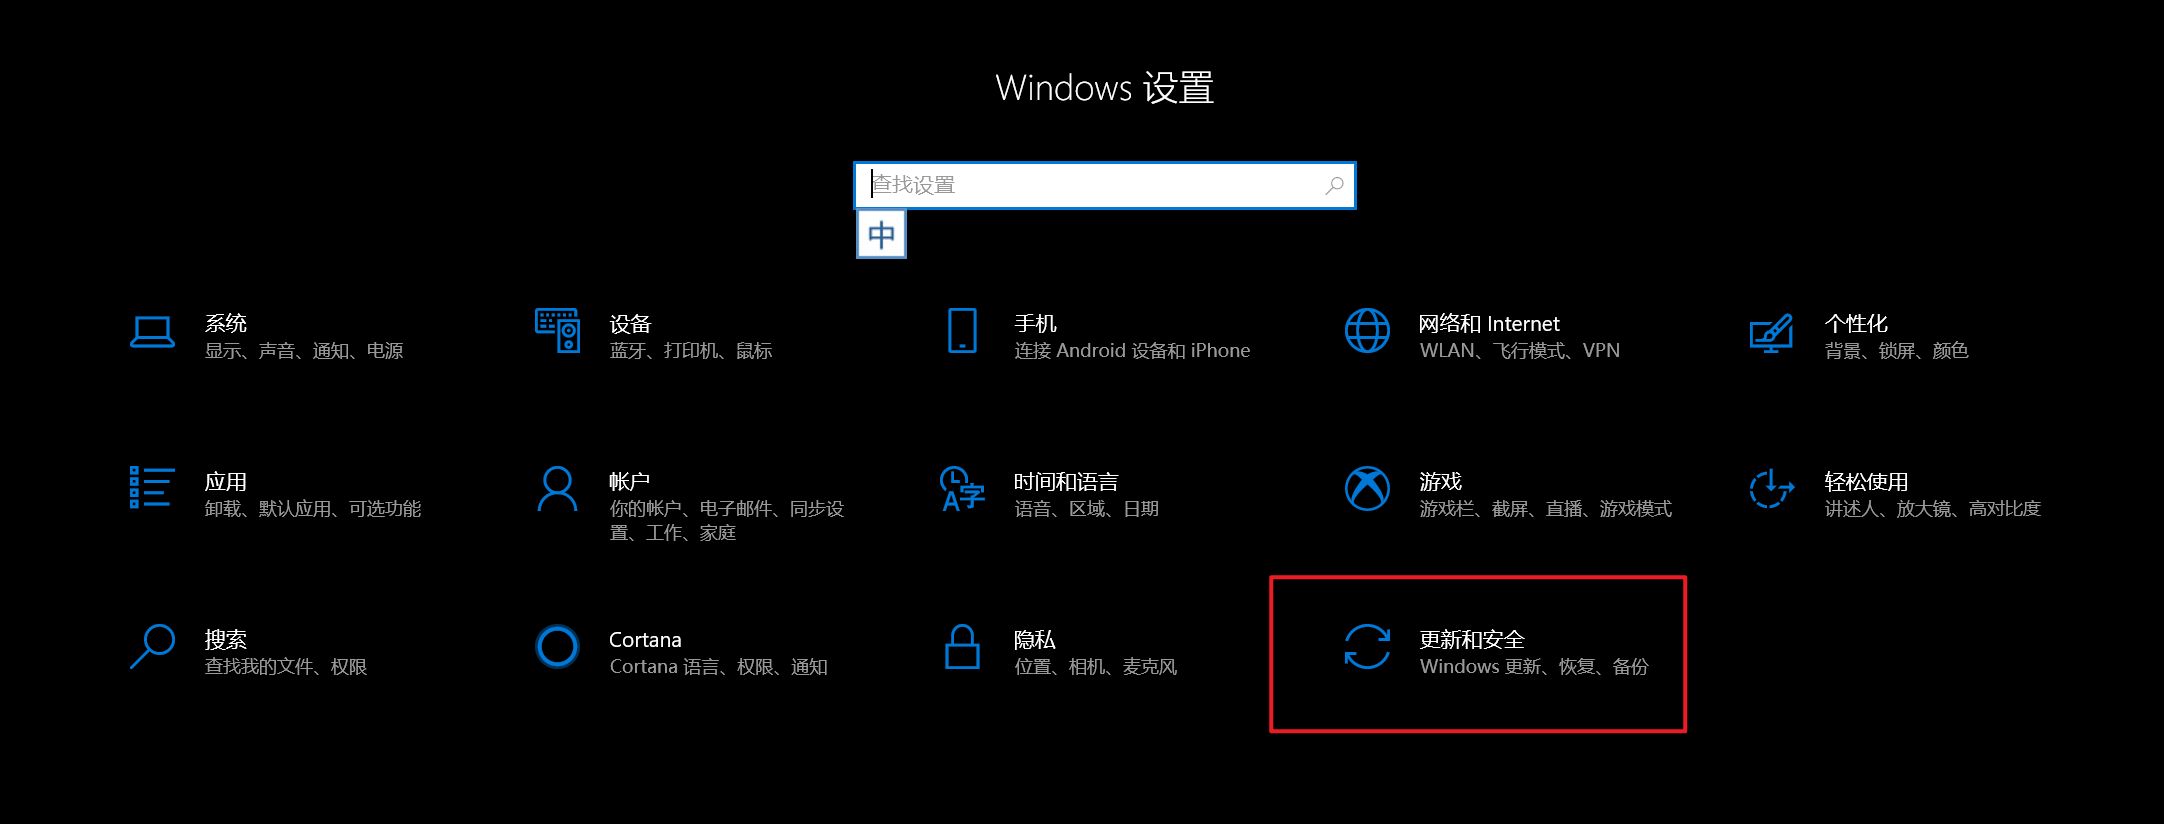Select the 网络和 Internet globe icon
This screenshot has height=824, width=2164.
tap(1367, 331)
